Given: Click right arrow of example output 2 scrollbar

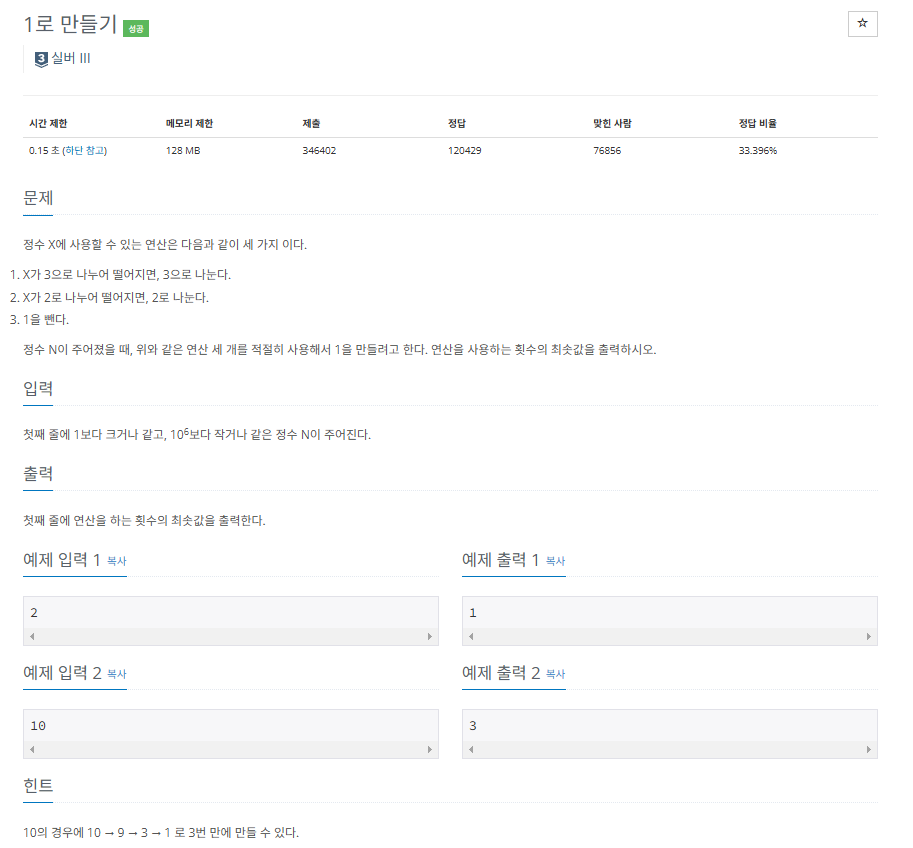Looking at the screenshot, I should tap(869, 750).
